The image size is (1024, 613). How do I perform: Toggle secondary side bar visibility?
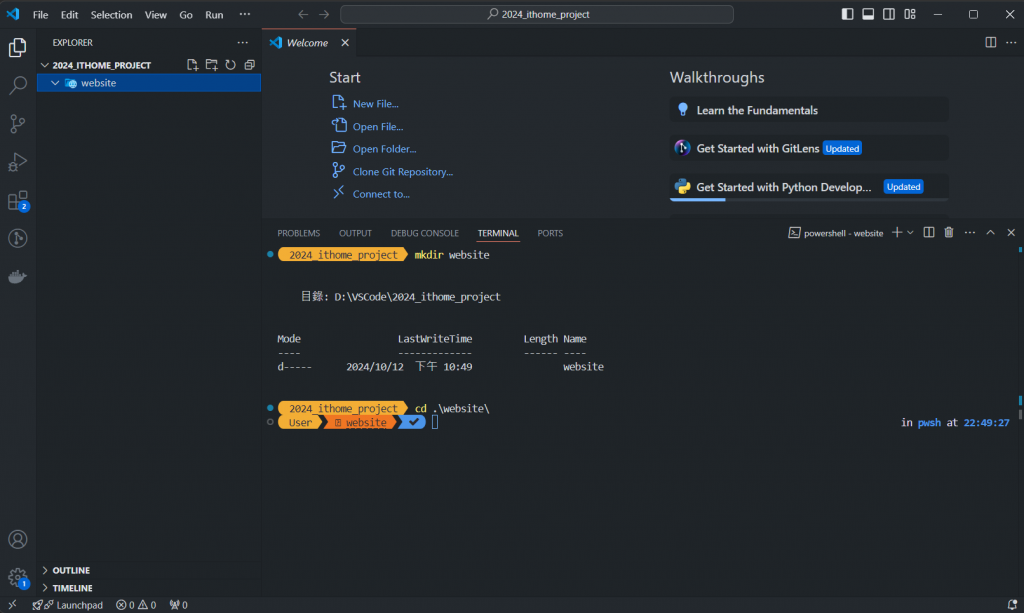pyautogui.click(x=889, y=14)
